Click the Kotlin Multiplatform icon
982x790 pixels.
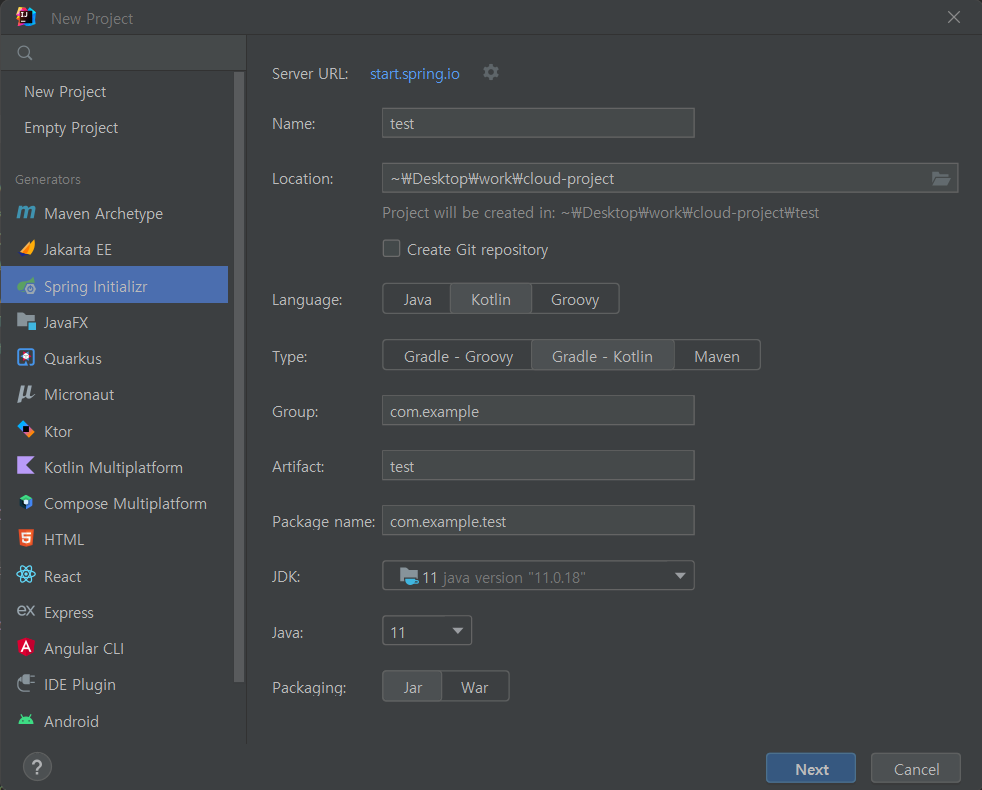coord(26,466)
